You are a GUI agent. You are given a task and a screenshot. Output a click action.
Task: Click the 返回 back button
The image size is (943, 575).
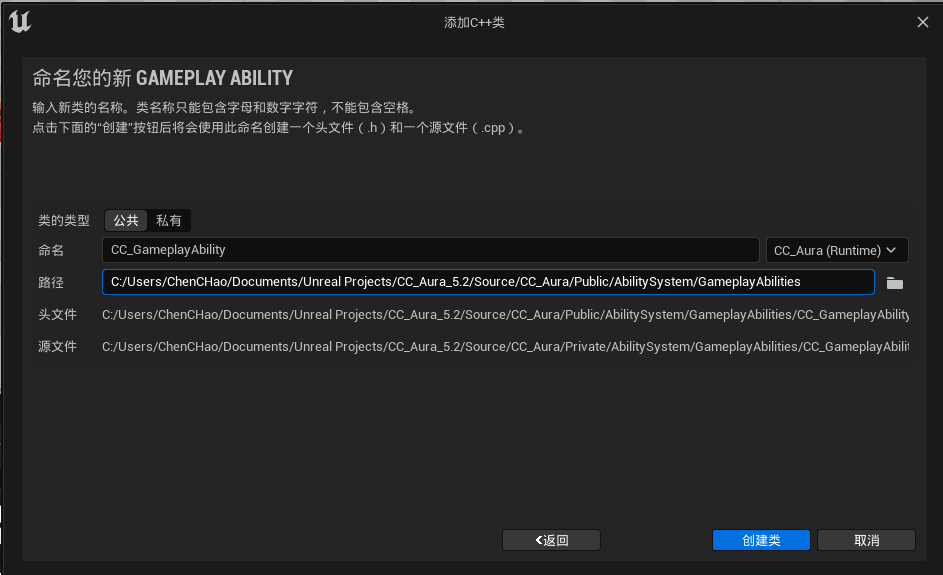[551, 540]
